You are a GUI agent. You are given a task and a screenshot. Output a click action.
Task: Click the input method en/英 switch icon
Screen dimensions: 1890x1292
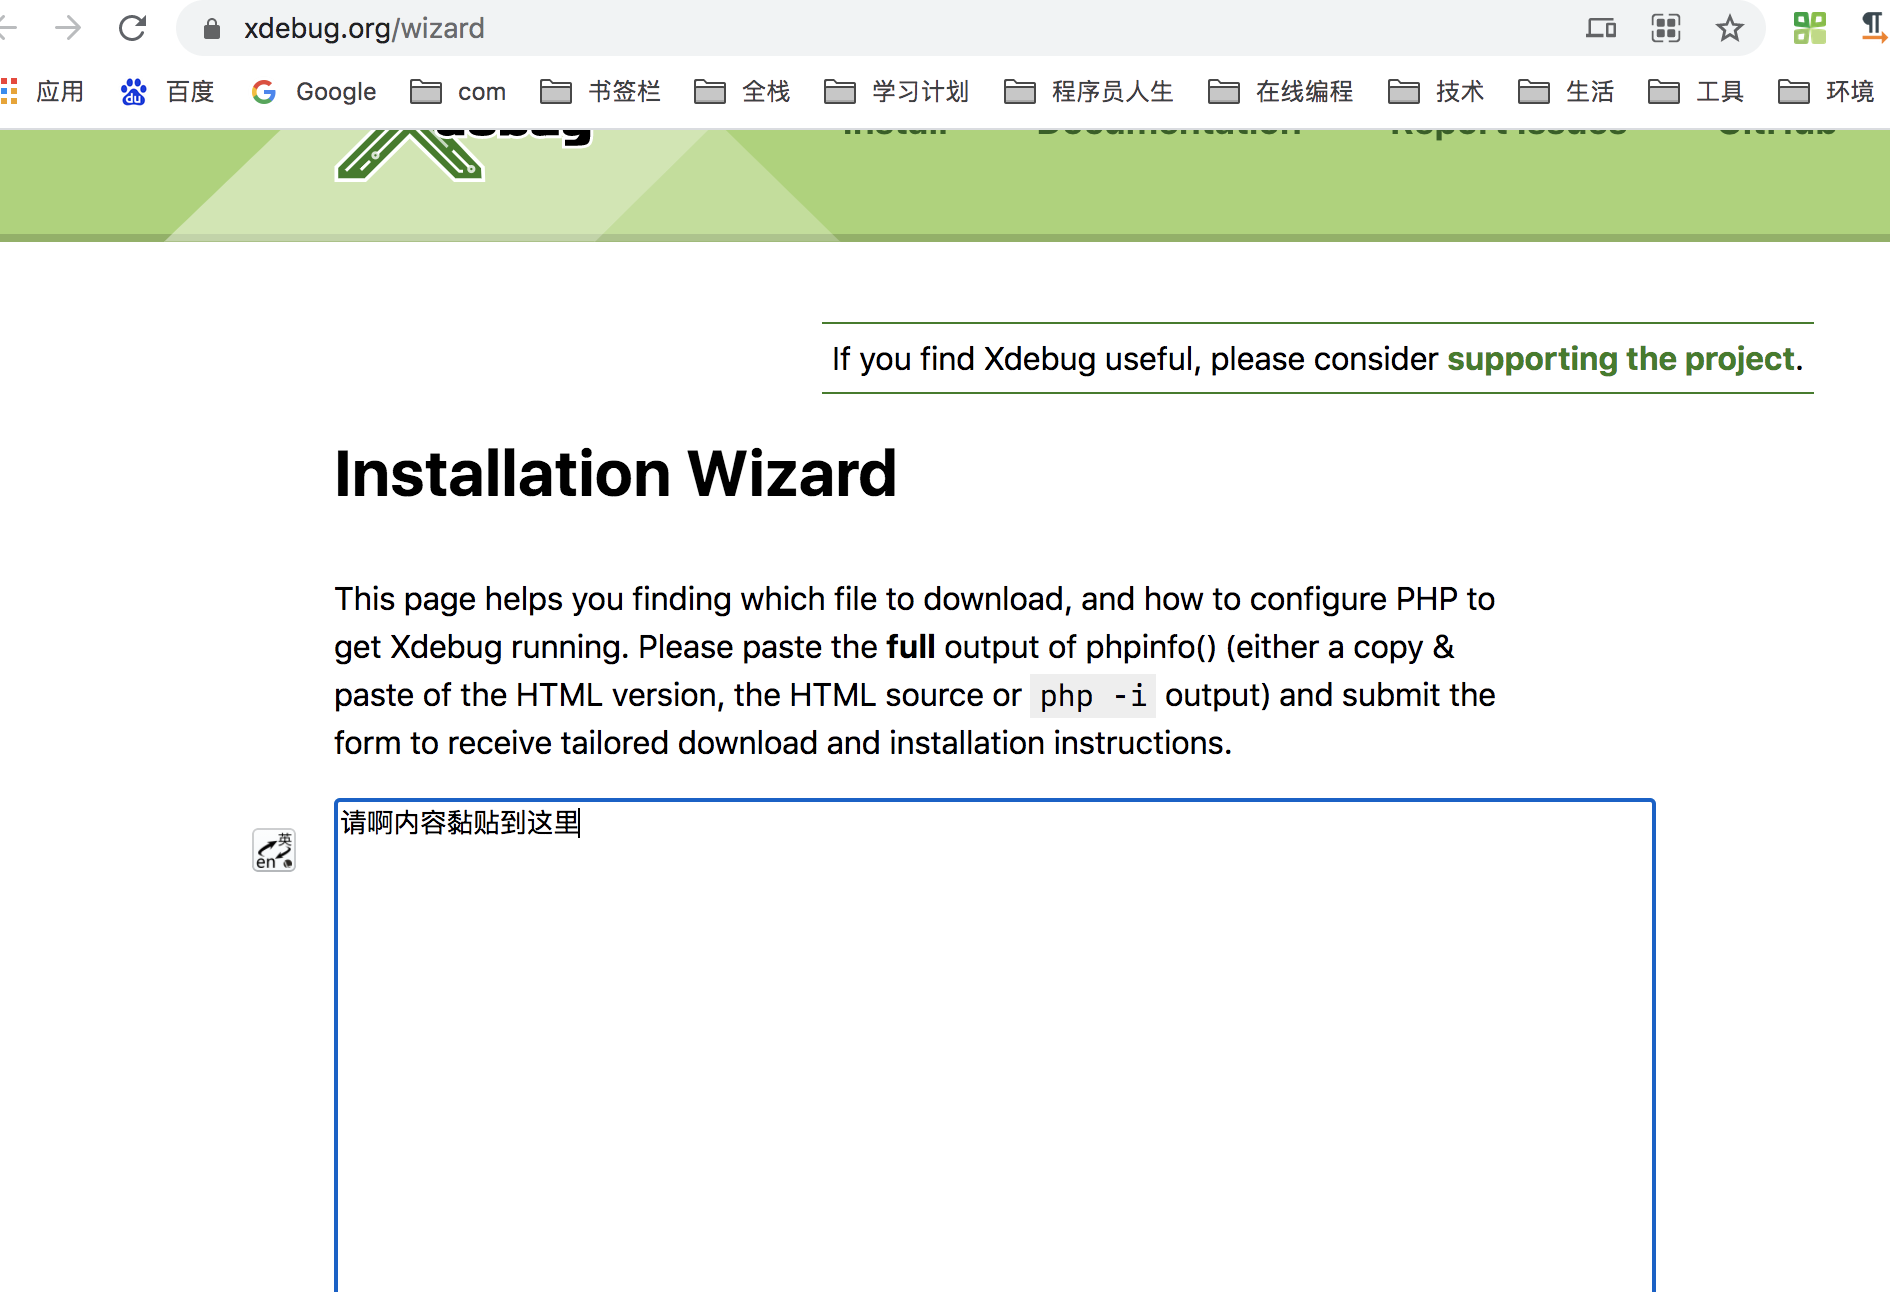tap(274, 850)
